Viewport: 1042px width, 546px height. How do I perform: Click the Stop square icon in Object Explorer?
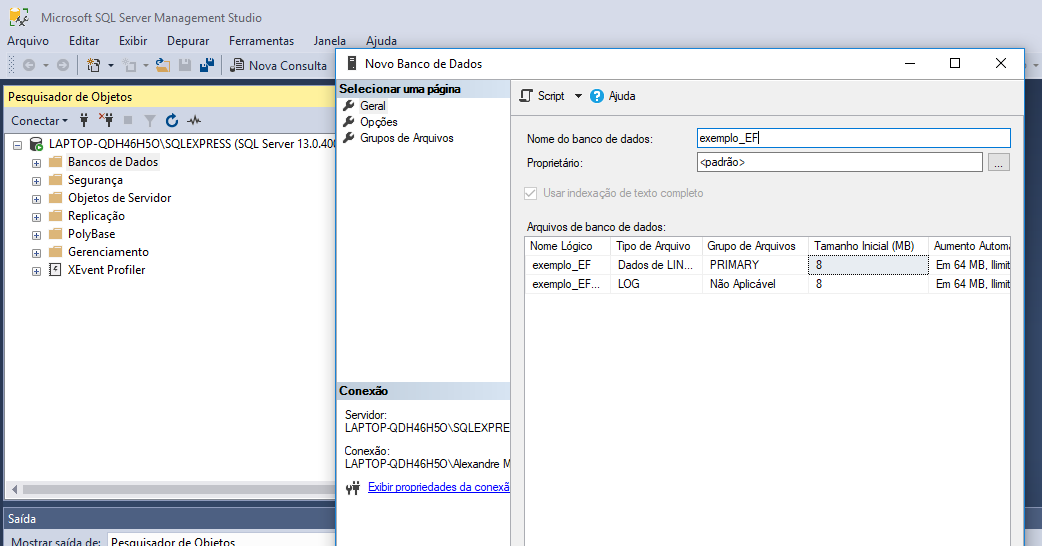[128, 120]
